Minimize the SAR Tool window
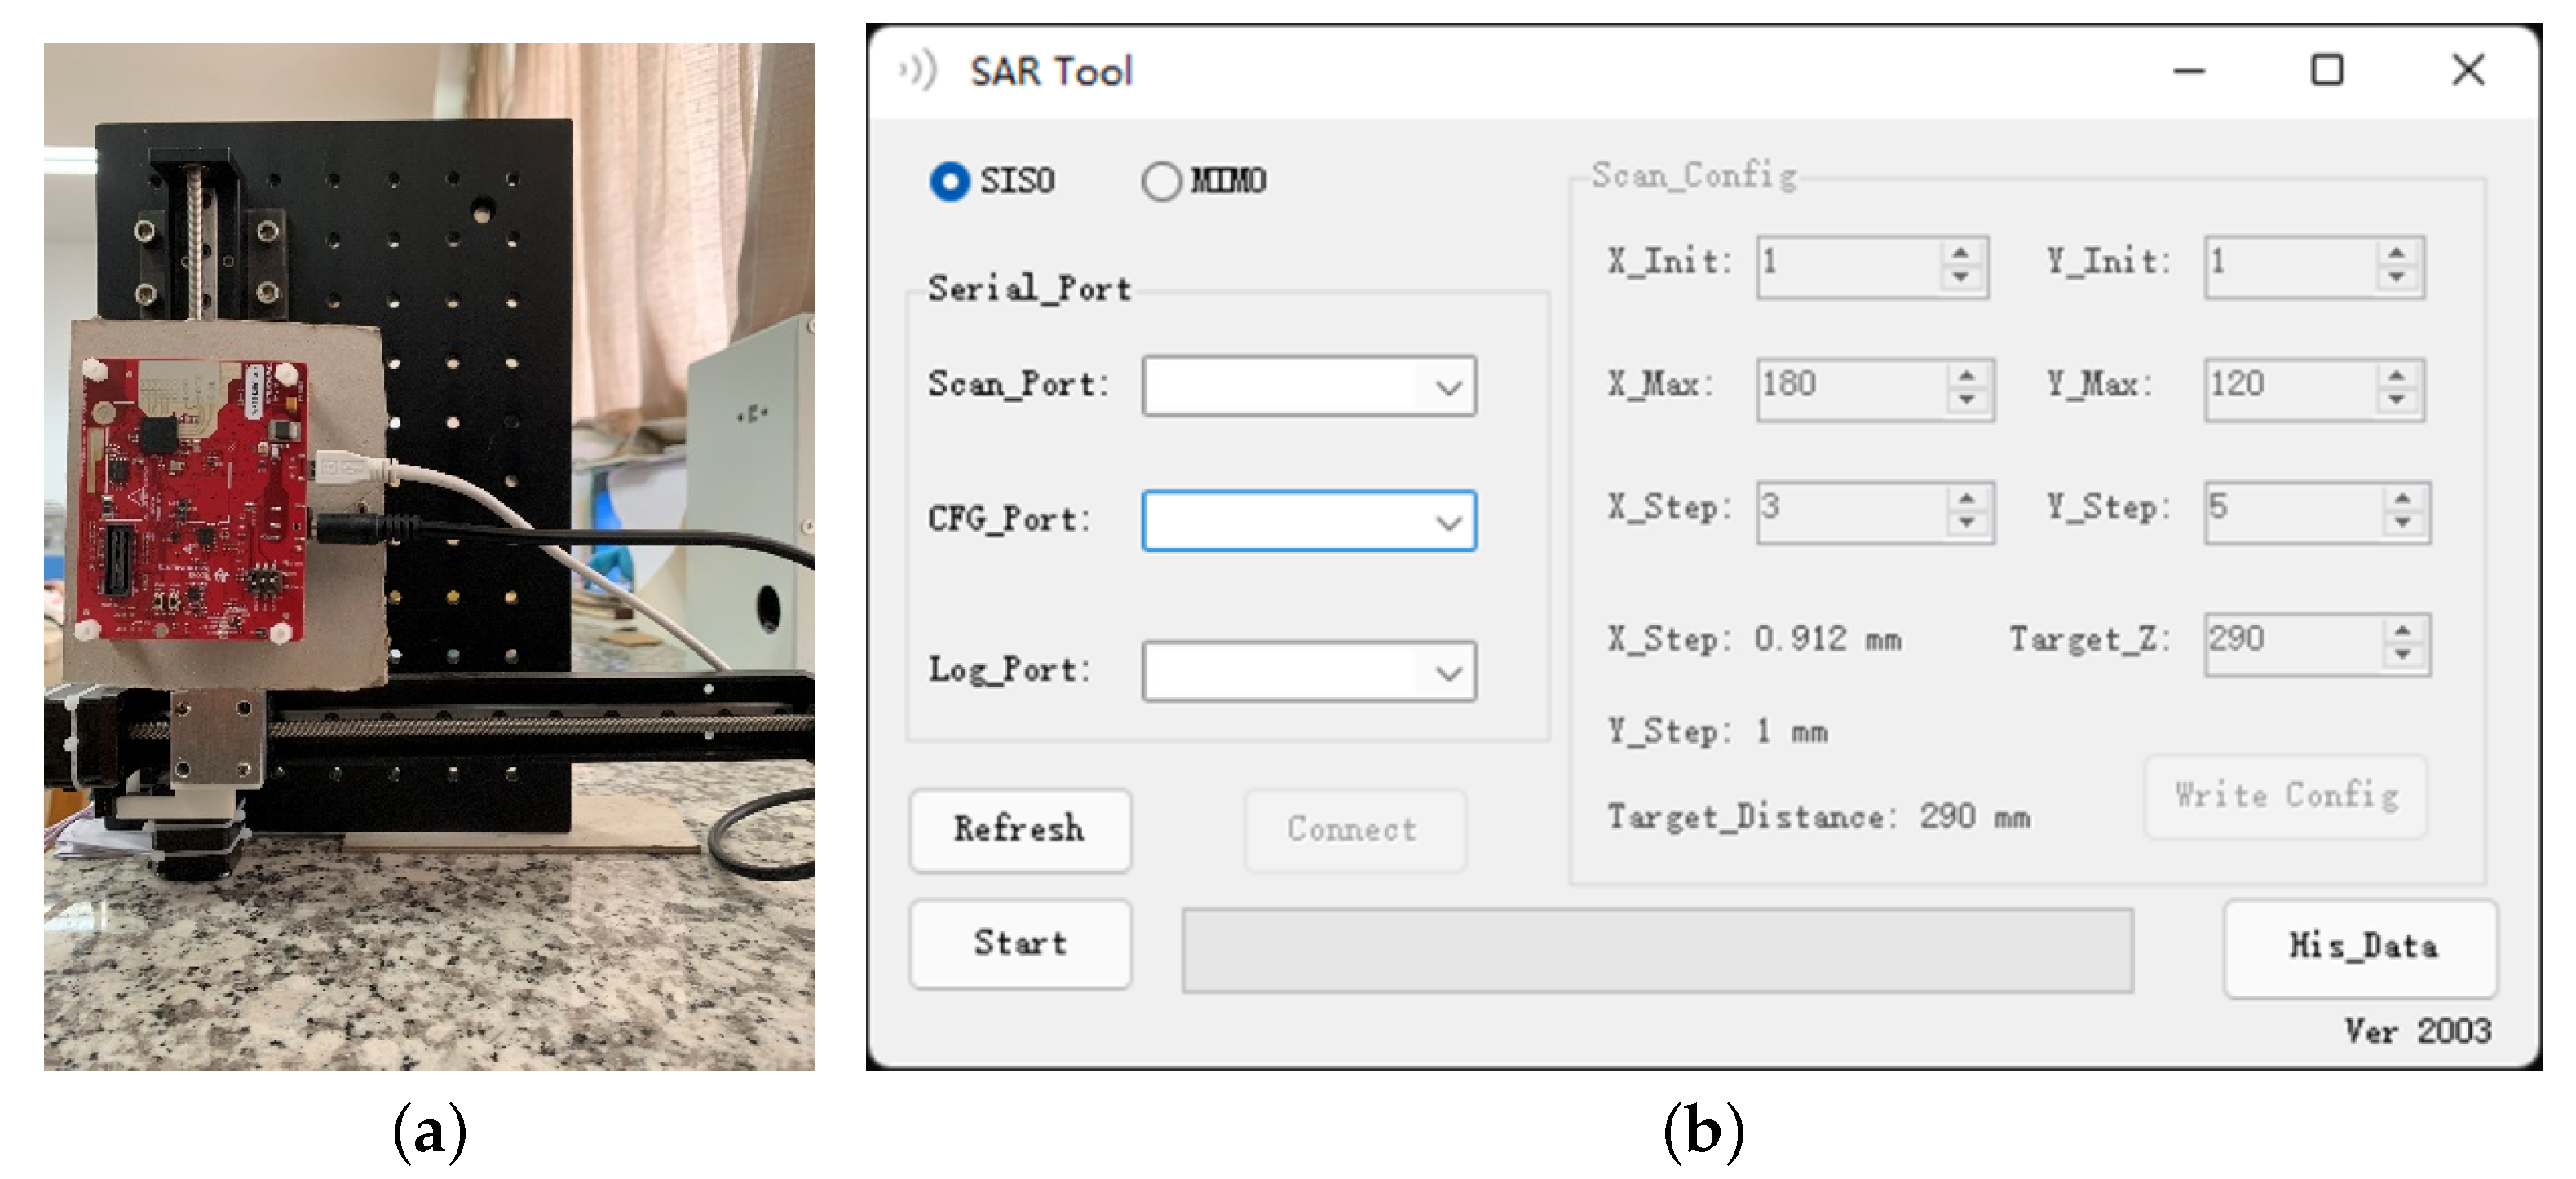 [2189, 71]
